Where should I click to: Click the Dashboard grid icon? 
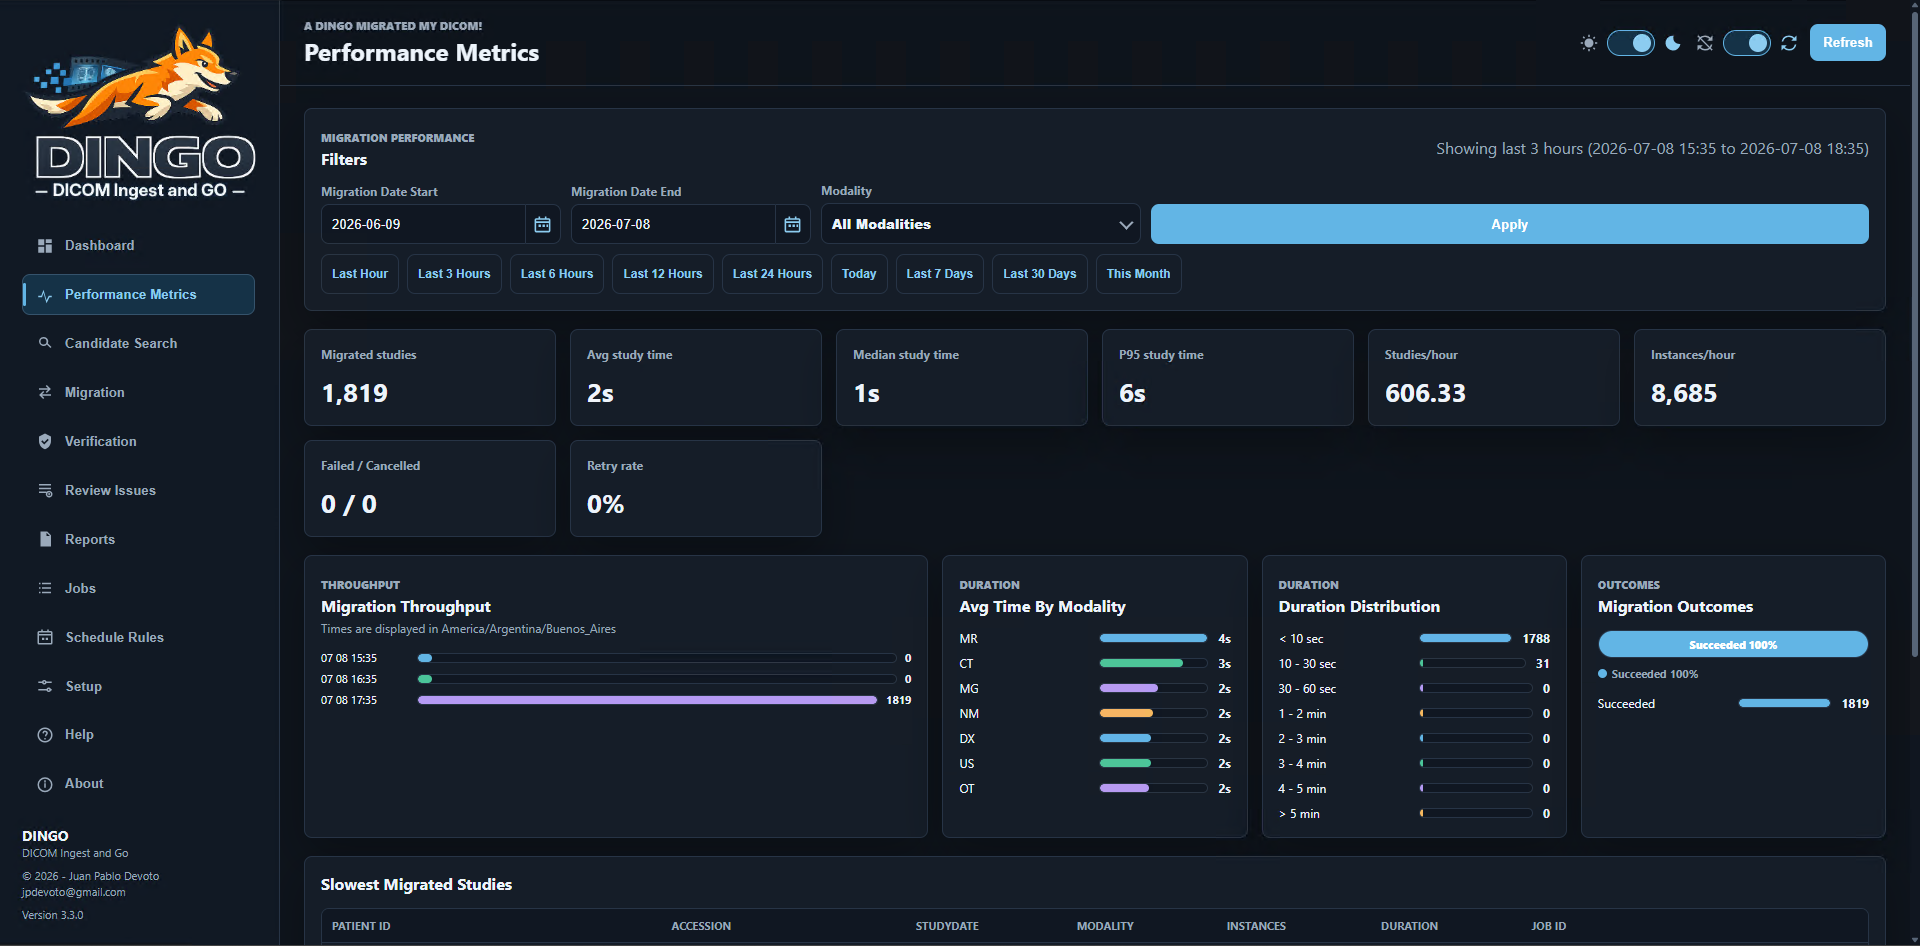pyautogui.click(x=45, y=246)
